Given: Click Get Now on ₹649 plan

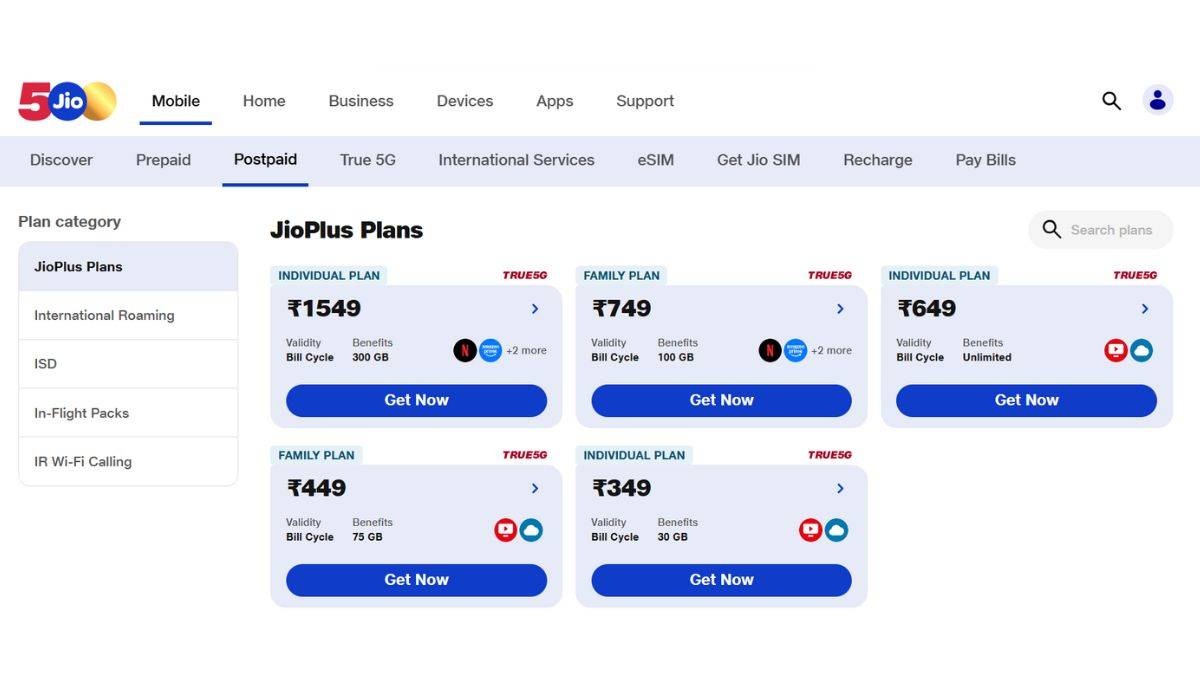Looking at the screenshot, I should tap(1025, 400).
